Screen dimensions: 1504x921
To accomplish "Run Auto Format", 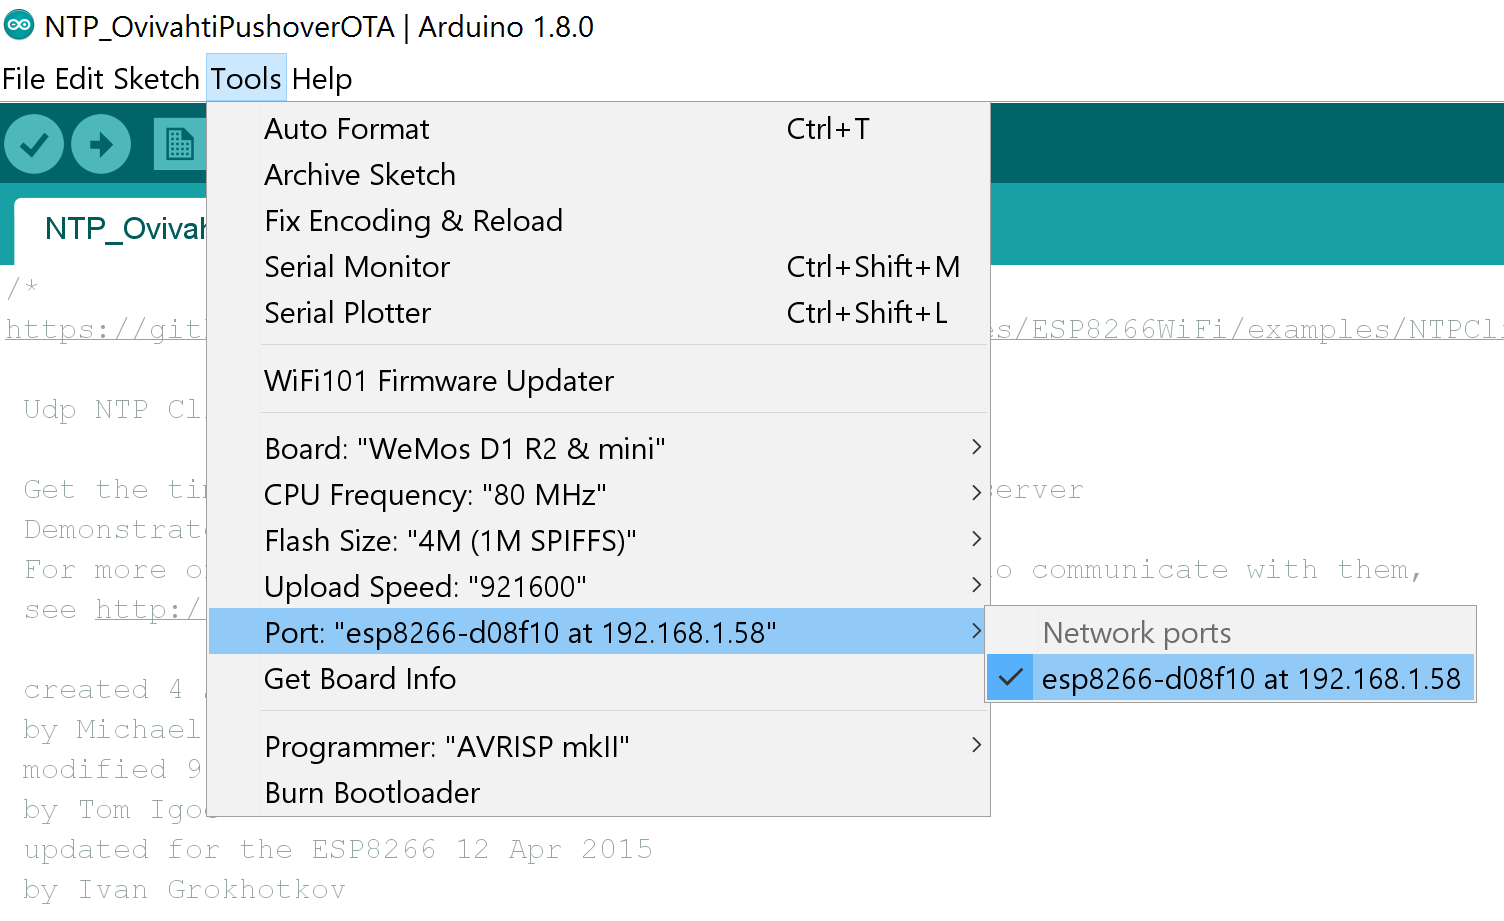I will 346,129.
